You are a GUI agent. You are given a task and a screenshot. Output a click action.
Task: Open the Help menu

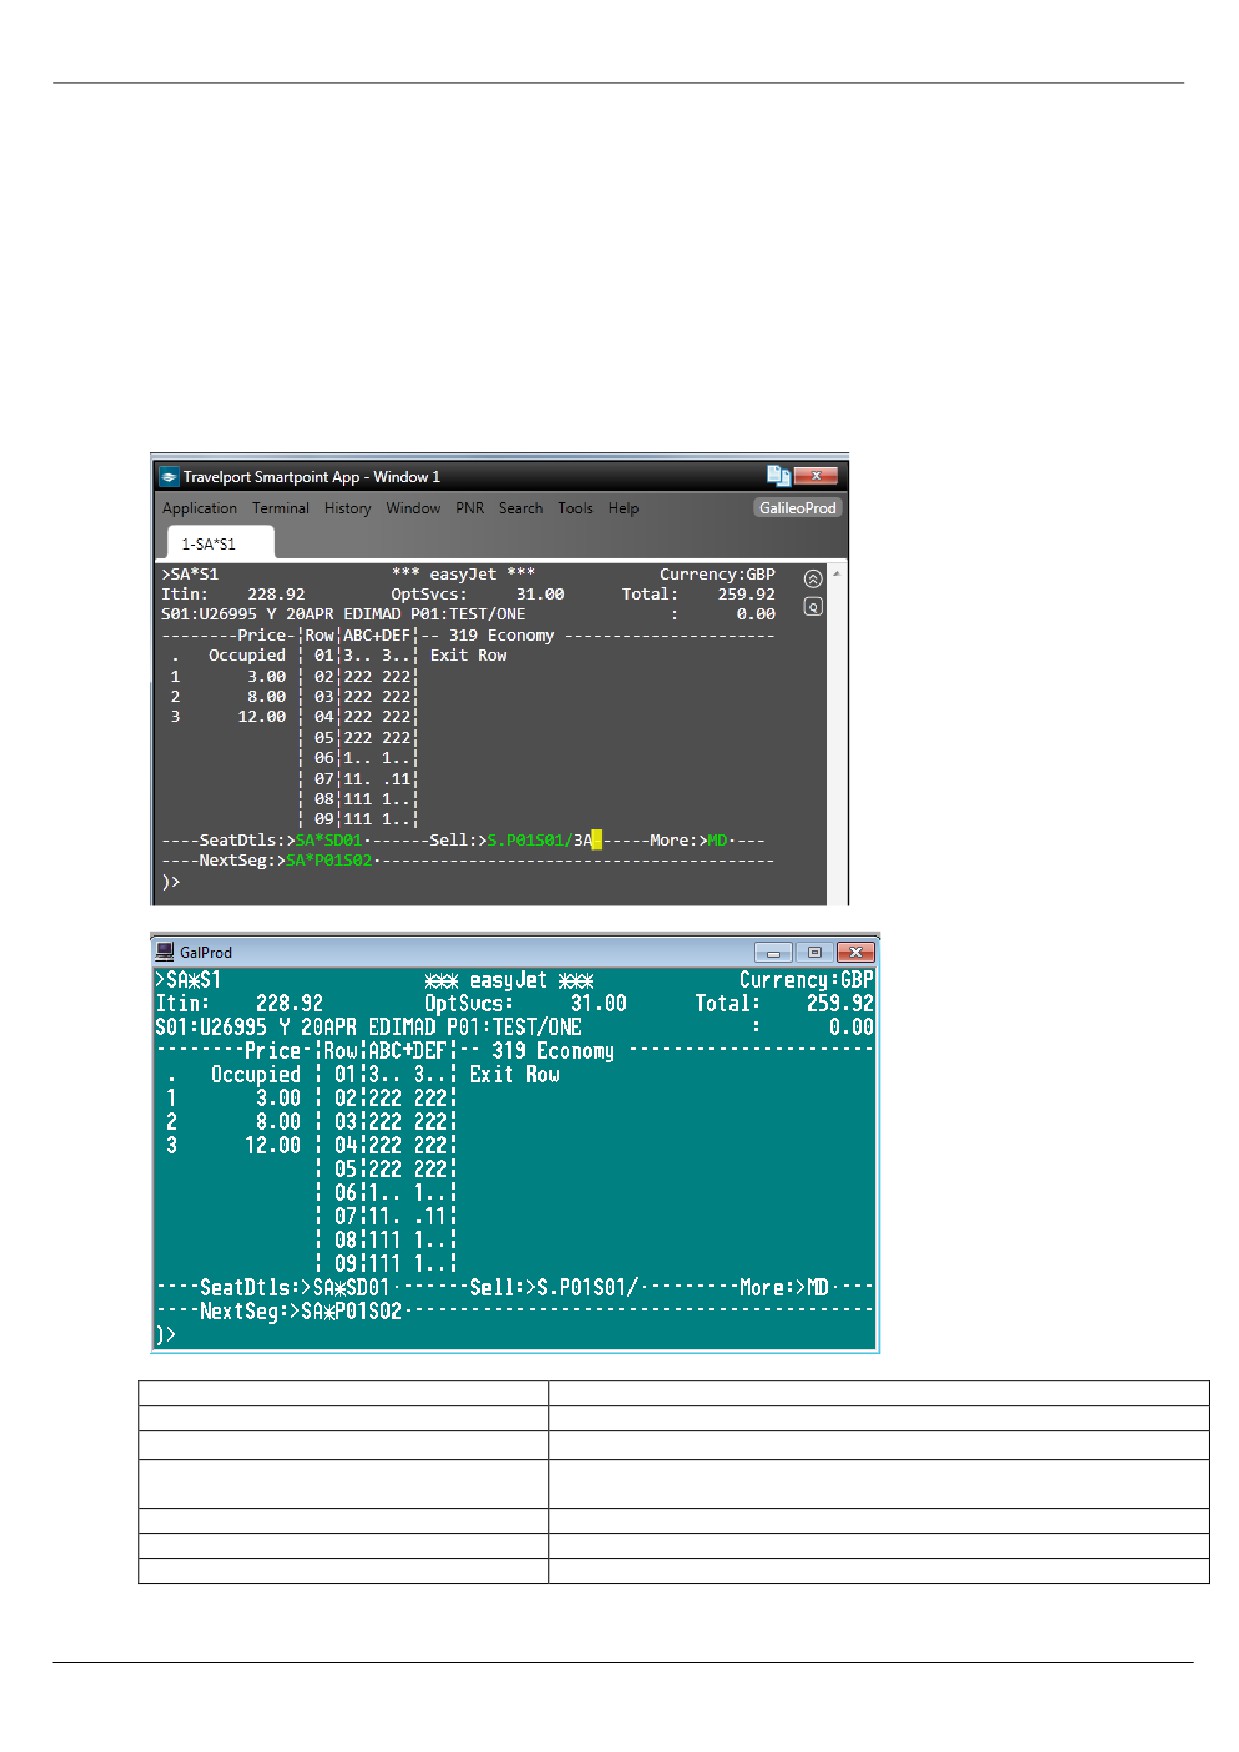[x=623, y=508]
